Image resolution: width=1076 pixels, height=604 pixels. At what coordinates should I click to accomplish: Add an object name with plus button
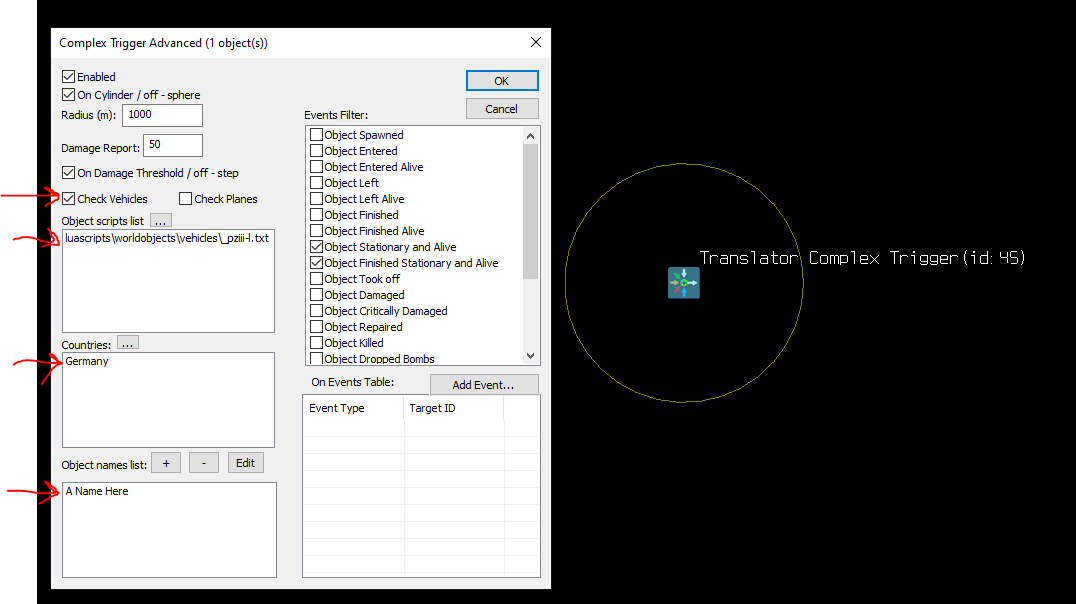(166, 463)
